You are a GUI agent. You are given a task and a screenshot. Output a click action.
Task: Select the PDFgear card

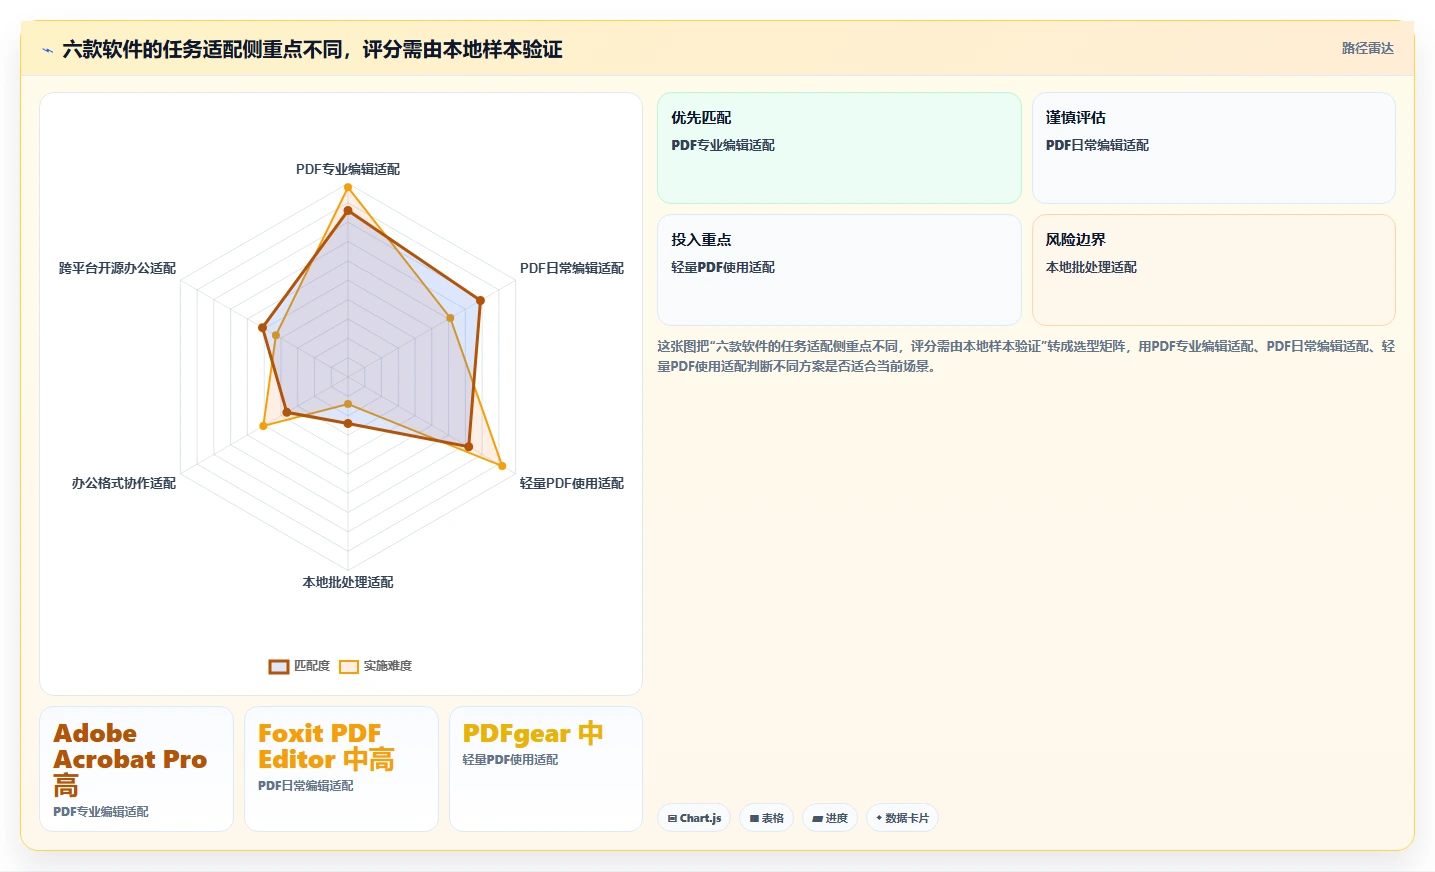pyautogui.click(x=546, y=769)
